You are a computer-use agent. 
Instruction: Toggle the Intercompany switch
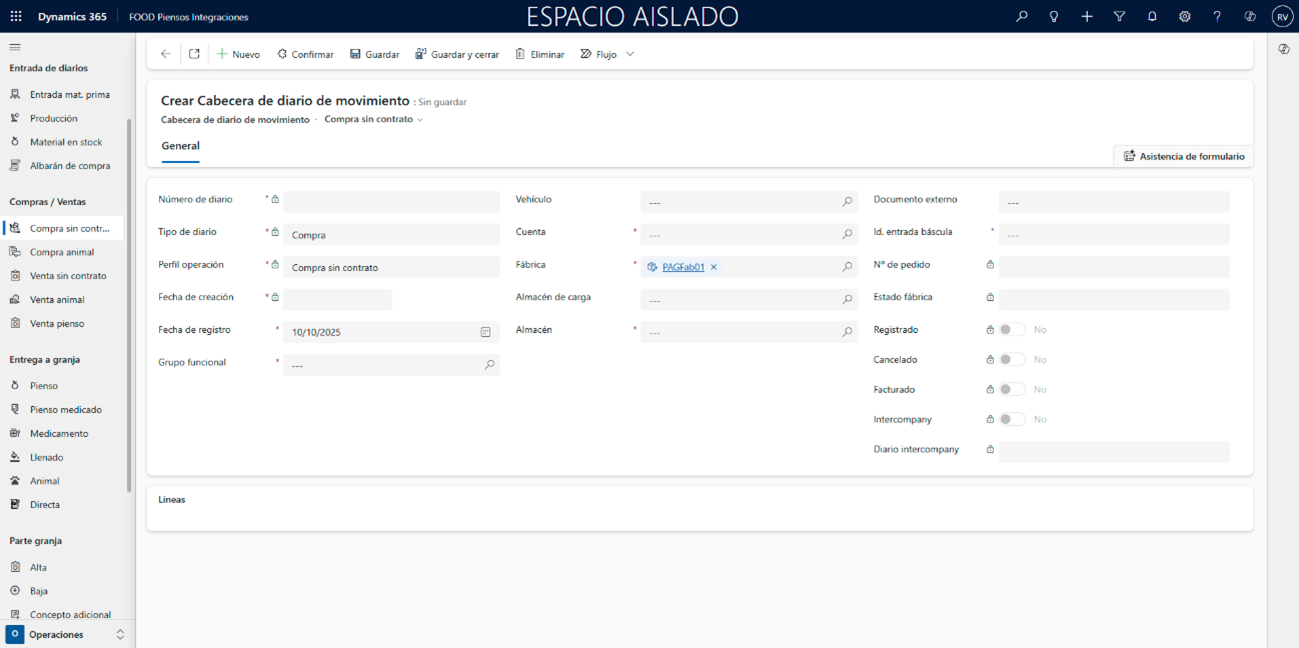coord(1011,420)
